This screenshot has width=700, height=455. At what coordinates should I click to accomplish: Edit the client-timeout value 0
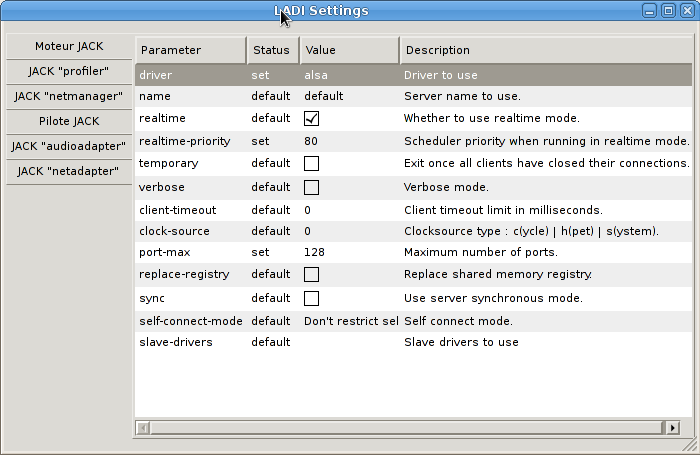click(x=307, y=210)
